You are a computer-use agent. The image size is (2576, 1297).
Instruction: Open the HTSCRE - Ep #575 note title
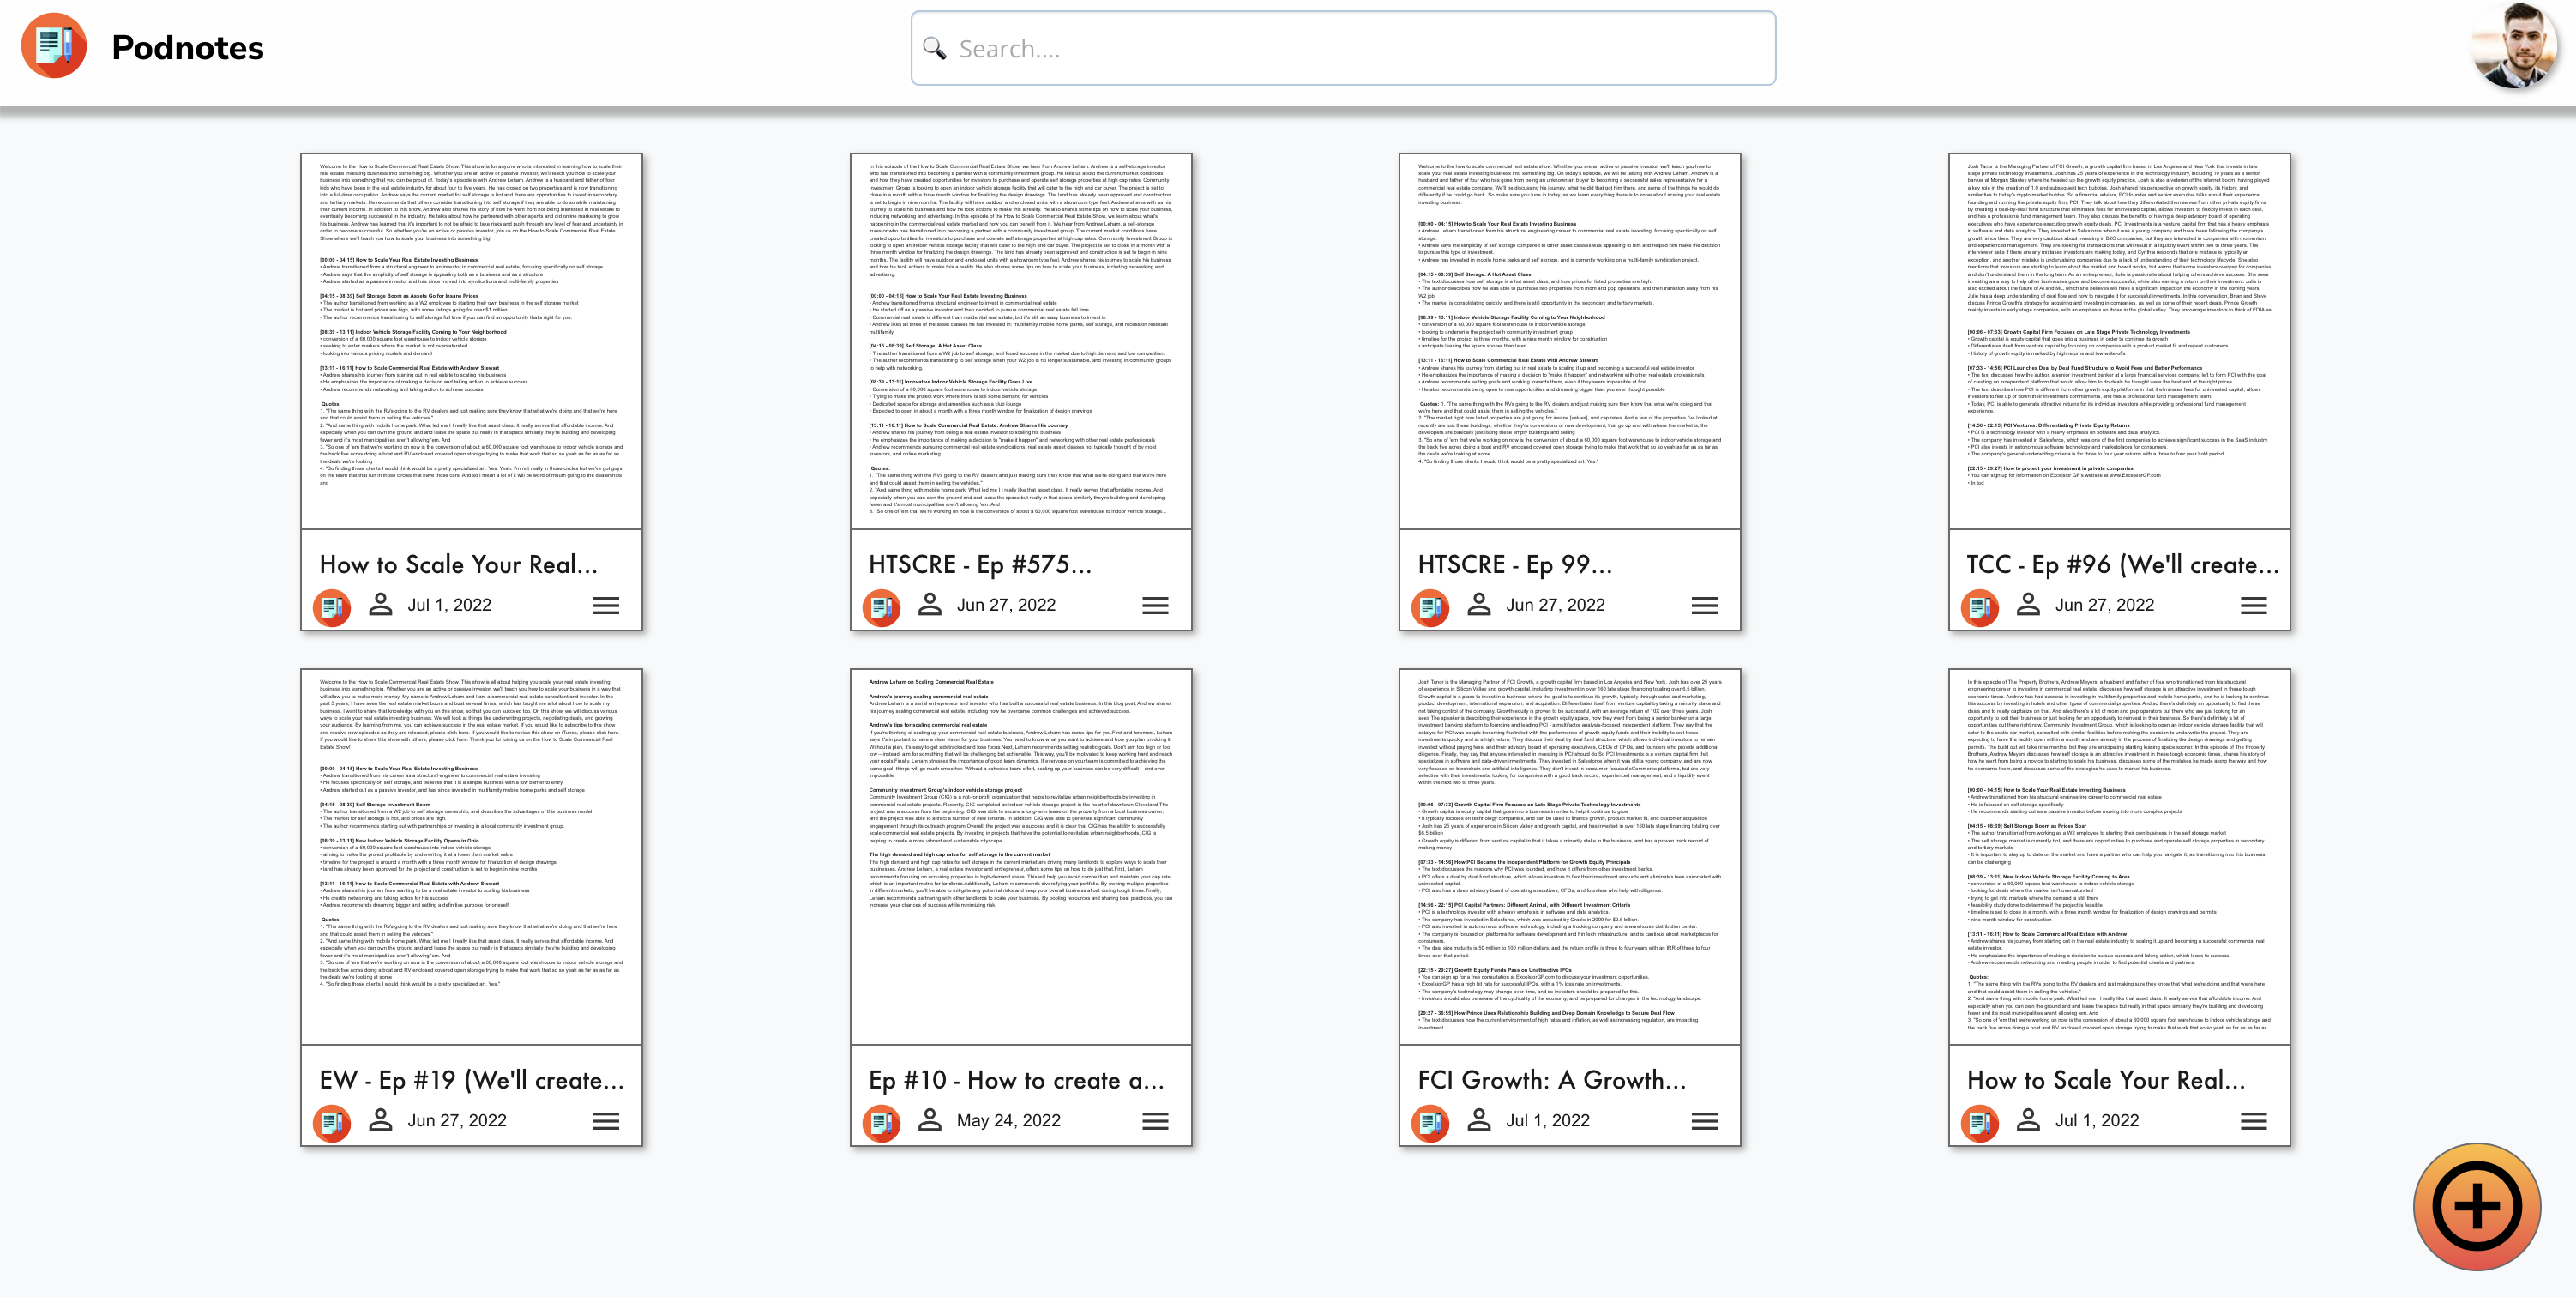pyautogui.click(x=980, y=564)
